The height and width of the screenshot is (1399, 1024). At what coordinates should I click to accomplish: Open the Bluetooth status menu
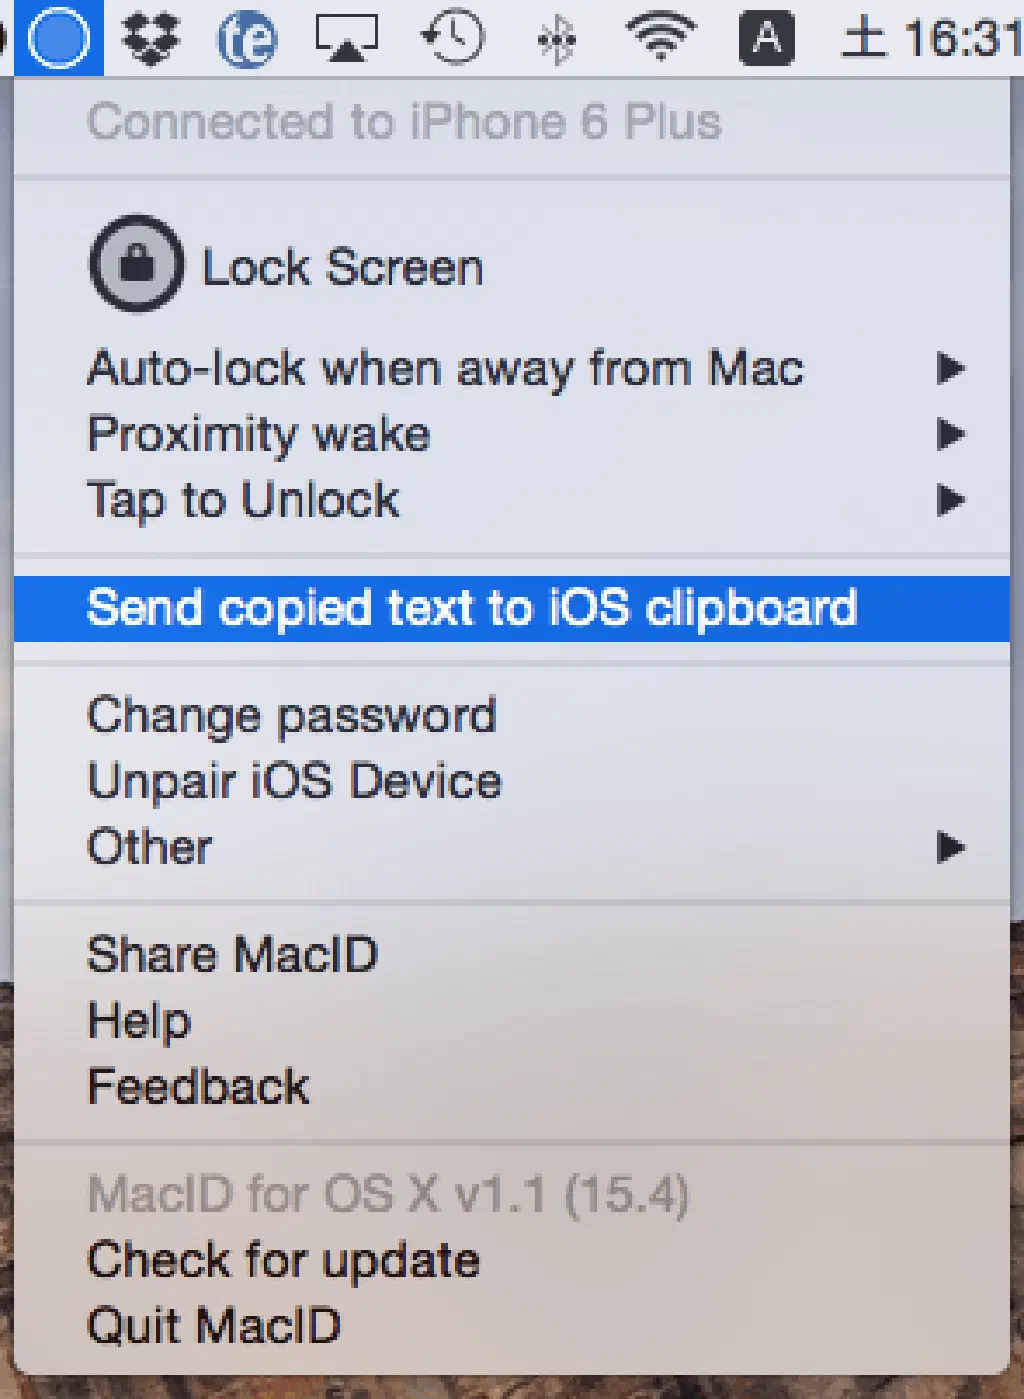click(557, 40)
